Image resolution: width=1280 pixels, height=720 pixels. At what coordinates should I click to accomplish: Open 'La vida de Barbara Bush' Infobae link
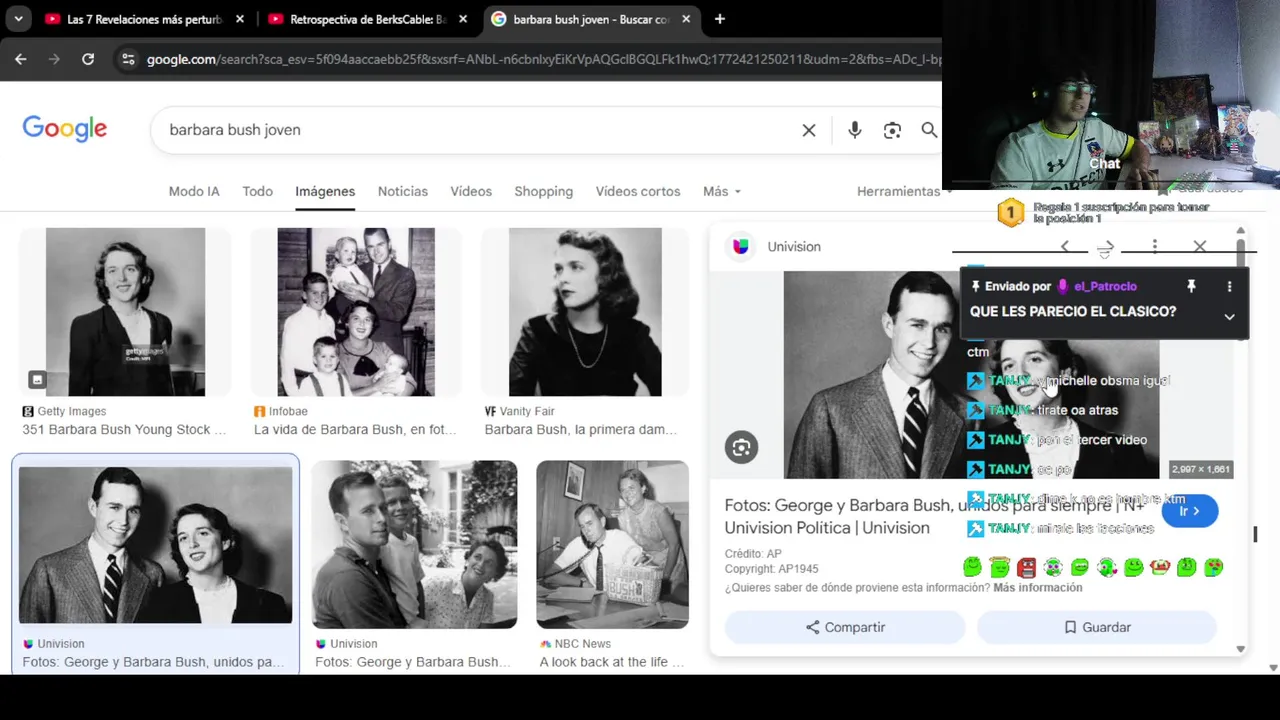(355, 429)
